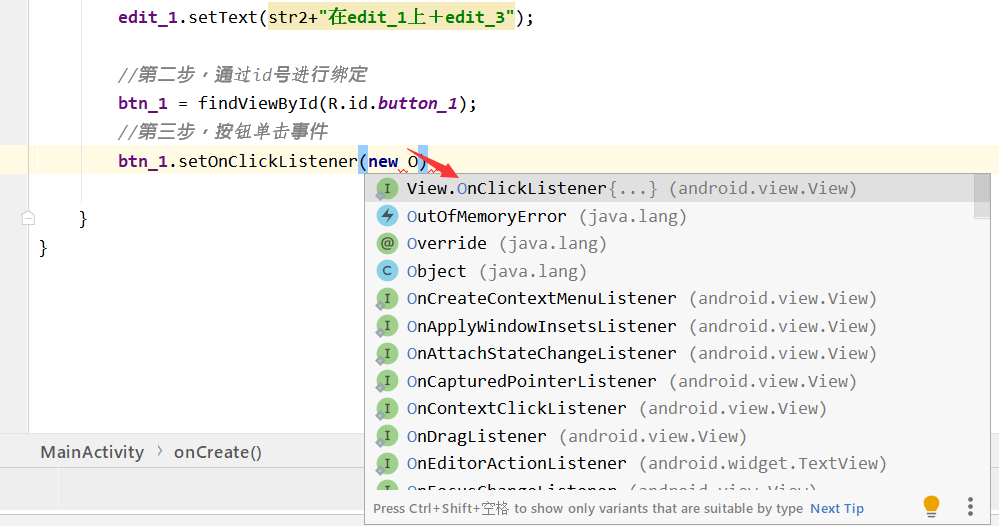
Task: Click lightning exception icon beside OutOfMemoryError
Action: (x=387, y=216)
